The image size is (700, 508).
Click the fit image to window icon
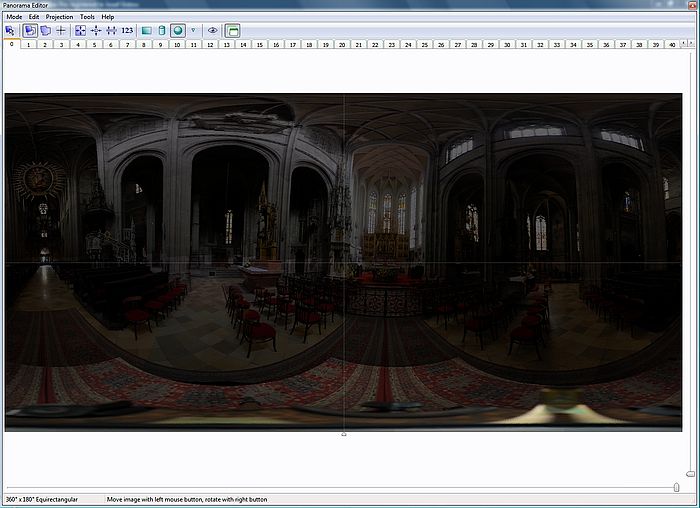pos(79,31)
